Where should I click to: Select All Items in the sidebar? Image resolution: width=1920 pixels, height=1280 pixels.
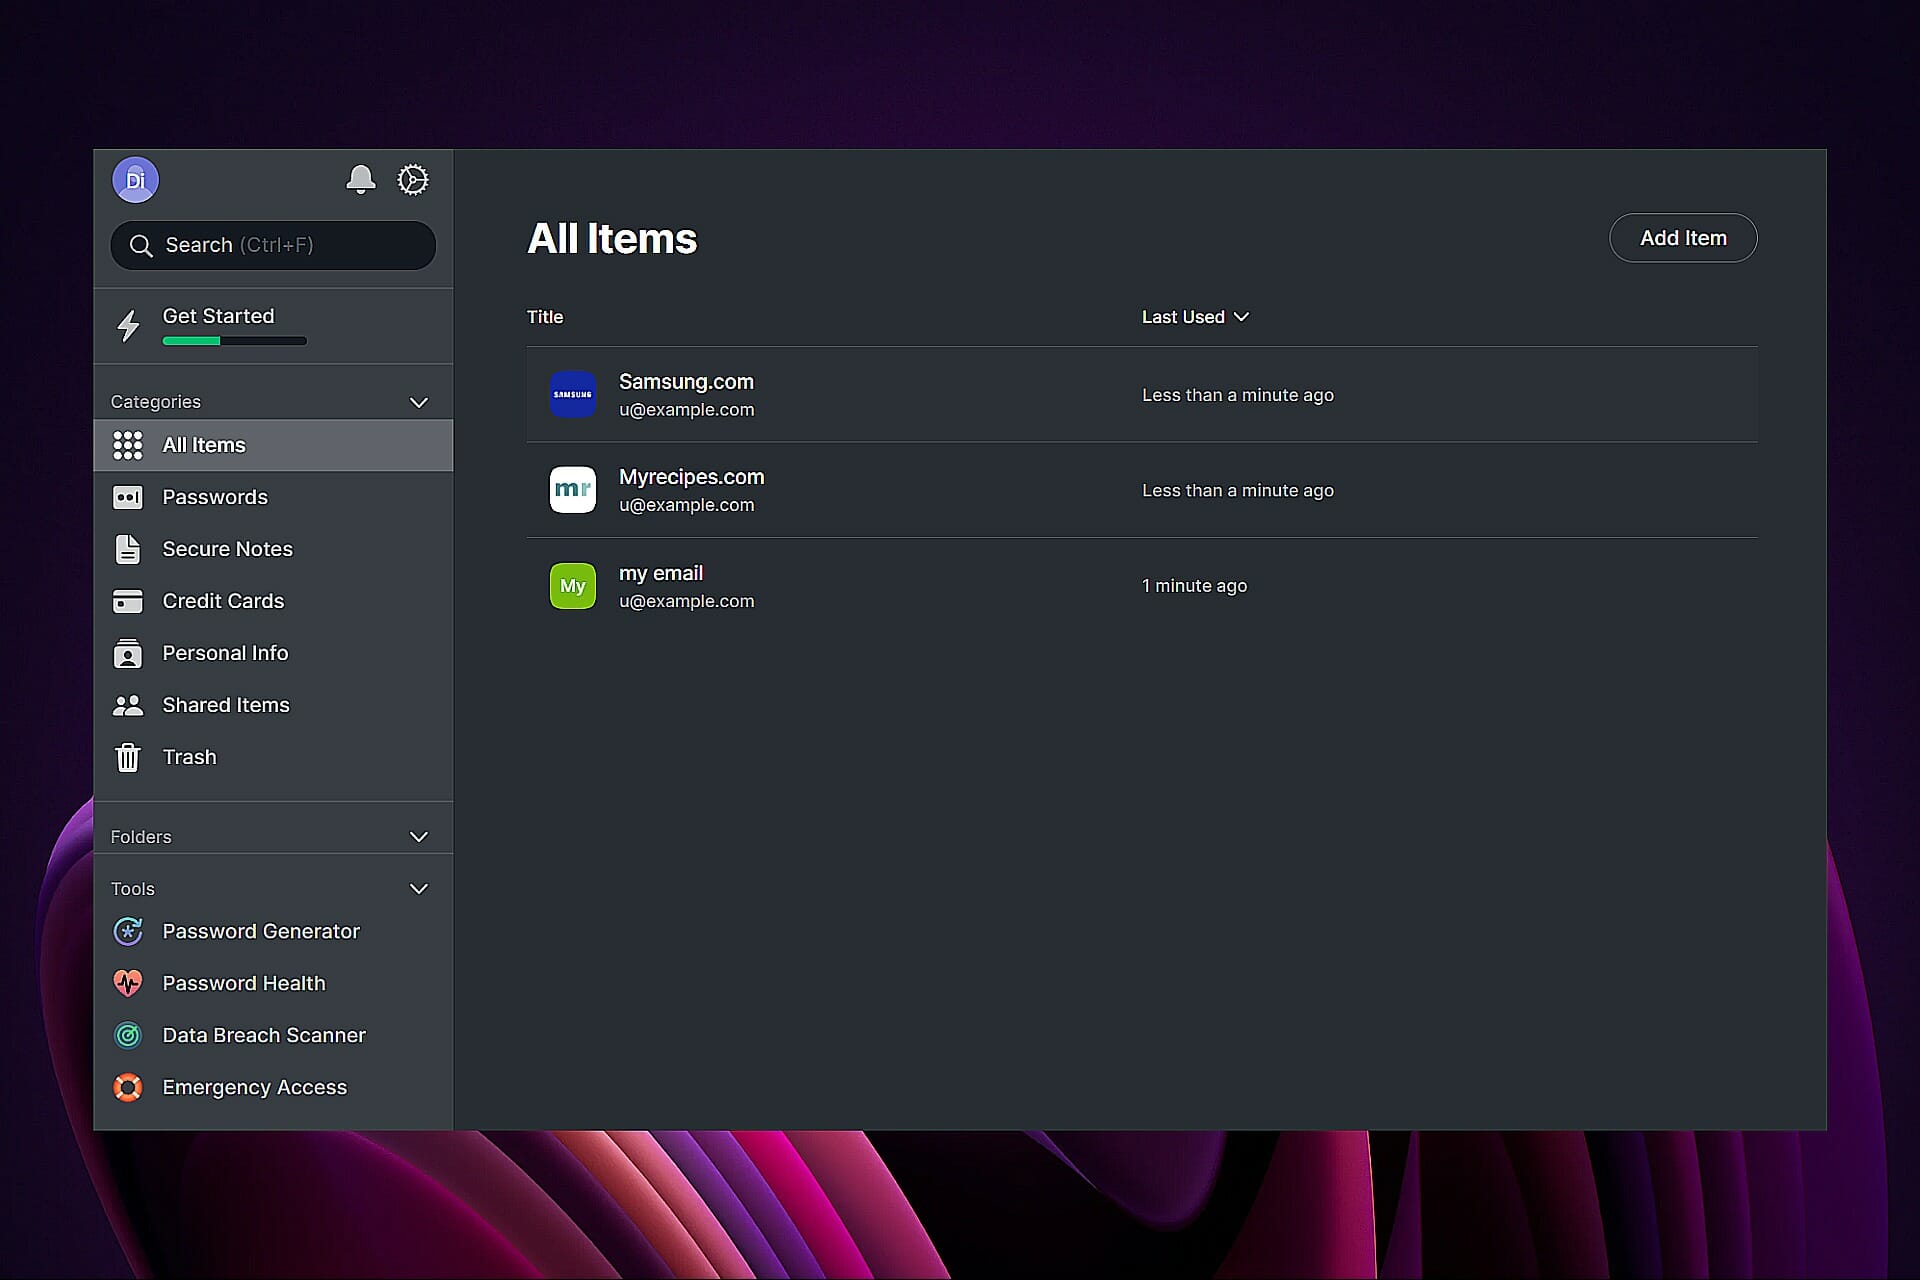(x=273, y=445)
